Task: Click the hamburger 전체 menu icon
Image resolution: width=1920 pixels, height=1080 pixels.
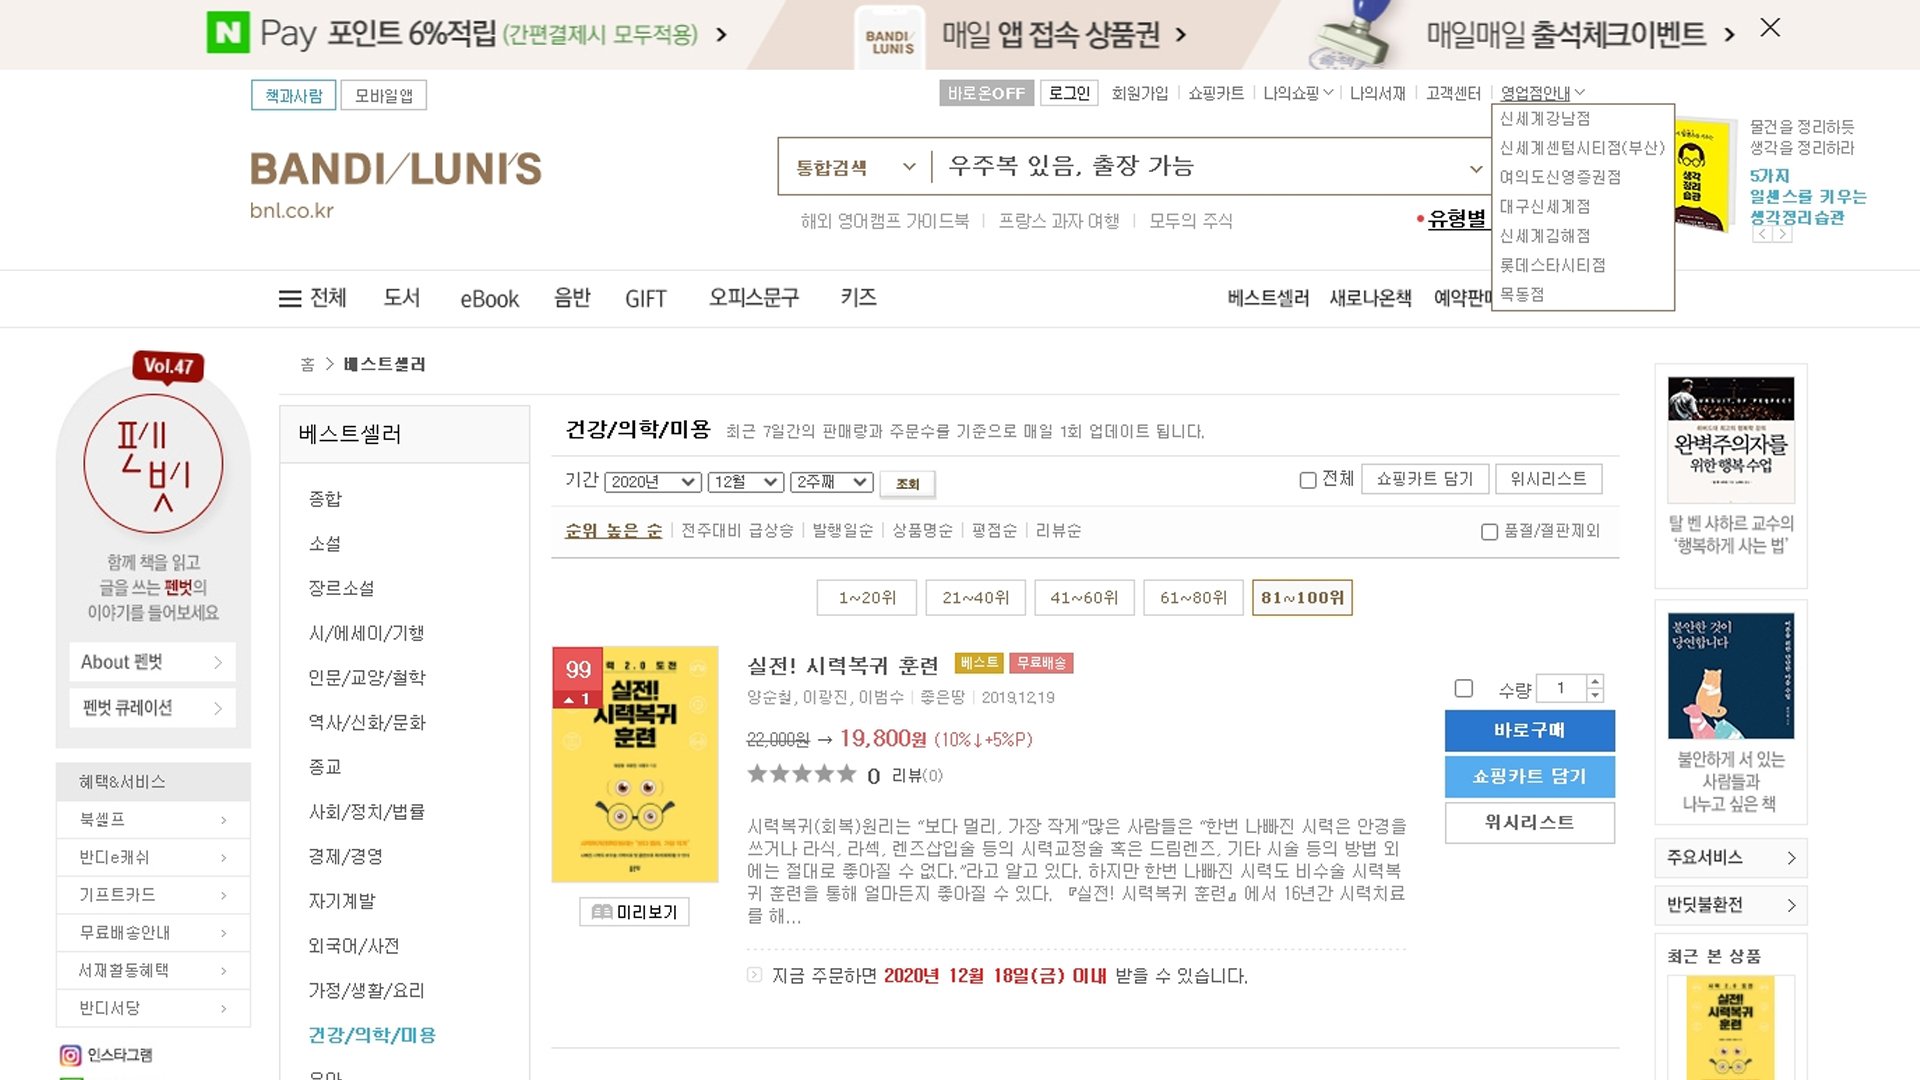Action: tap(289, 298)
